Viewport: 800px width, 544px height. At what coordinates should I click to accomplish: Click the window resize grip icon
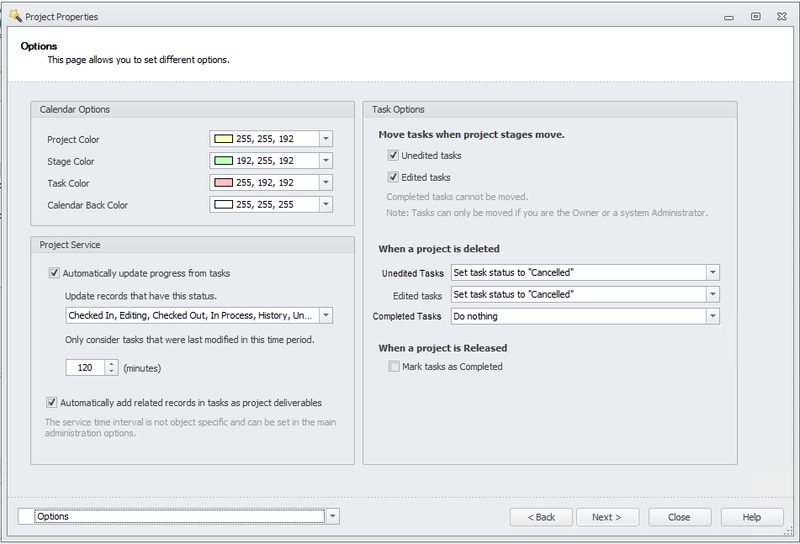pyautogui.click(x=789, y=531)
